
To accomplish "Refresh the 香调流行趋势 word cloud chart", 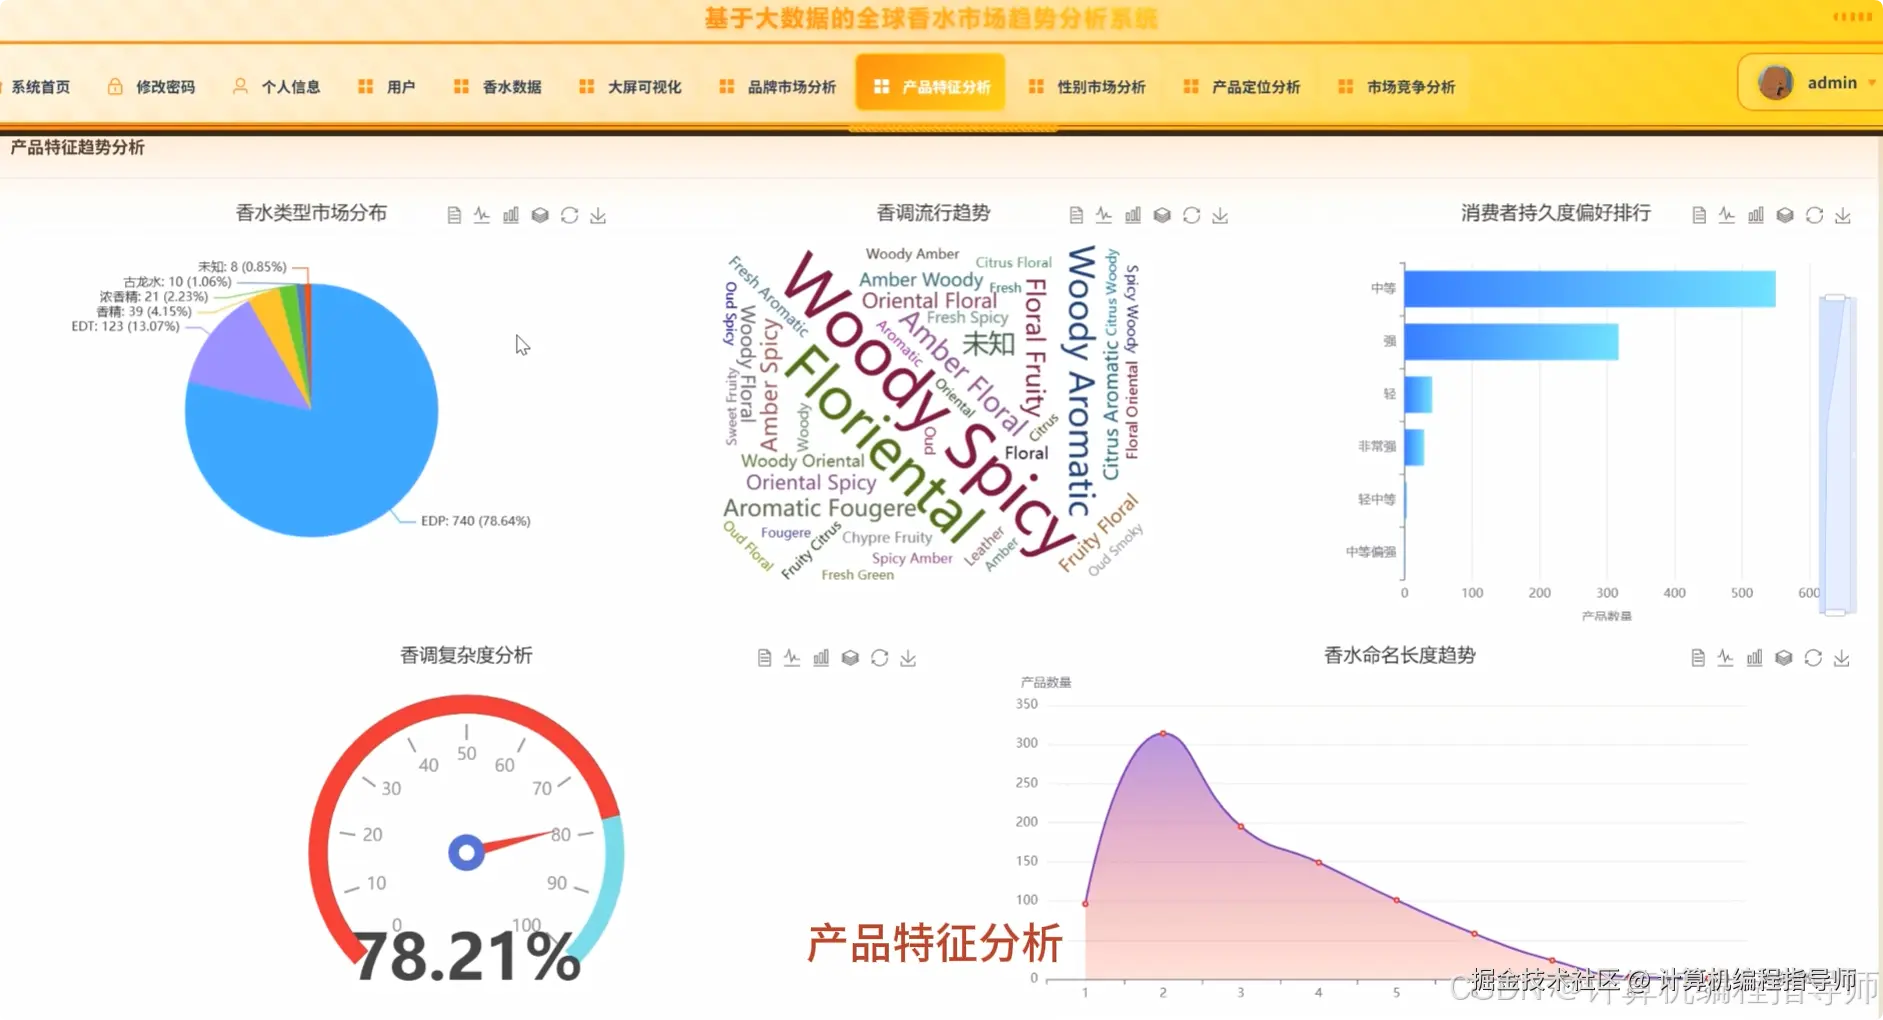I will tap(1191, 214).
